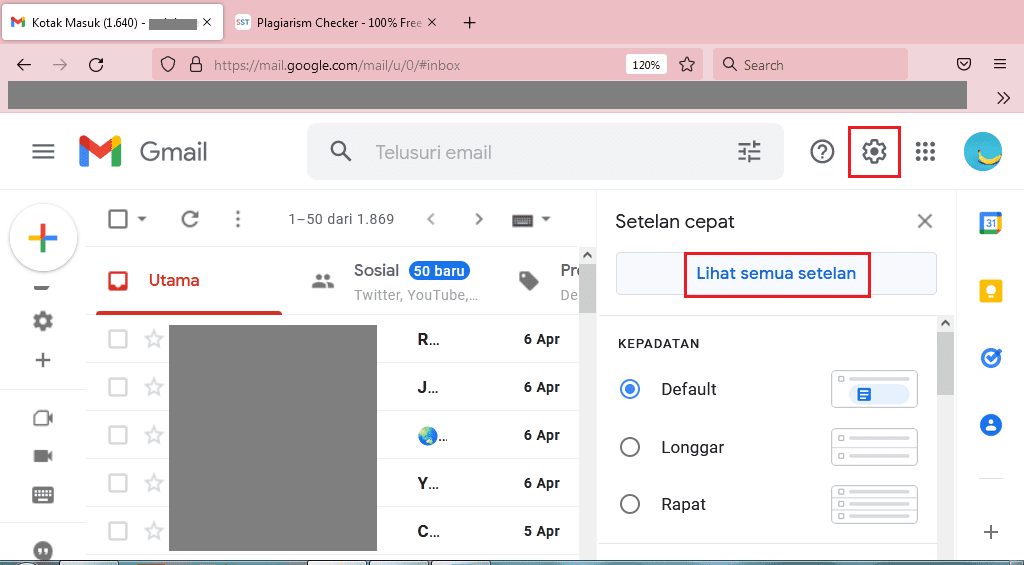
Task: Click the sidebar gear manage labels icon
Action: [x=43, y=321]
